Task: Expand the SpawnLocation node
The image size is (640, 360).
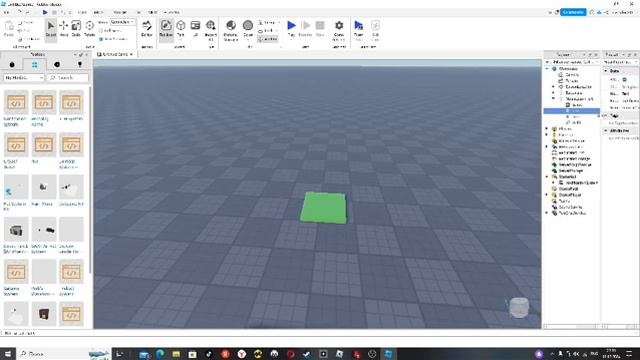Action: coord(553,87)
